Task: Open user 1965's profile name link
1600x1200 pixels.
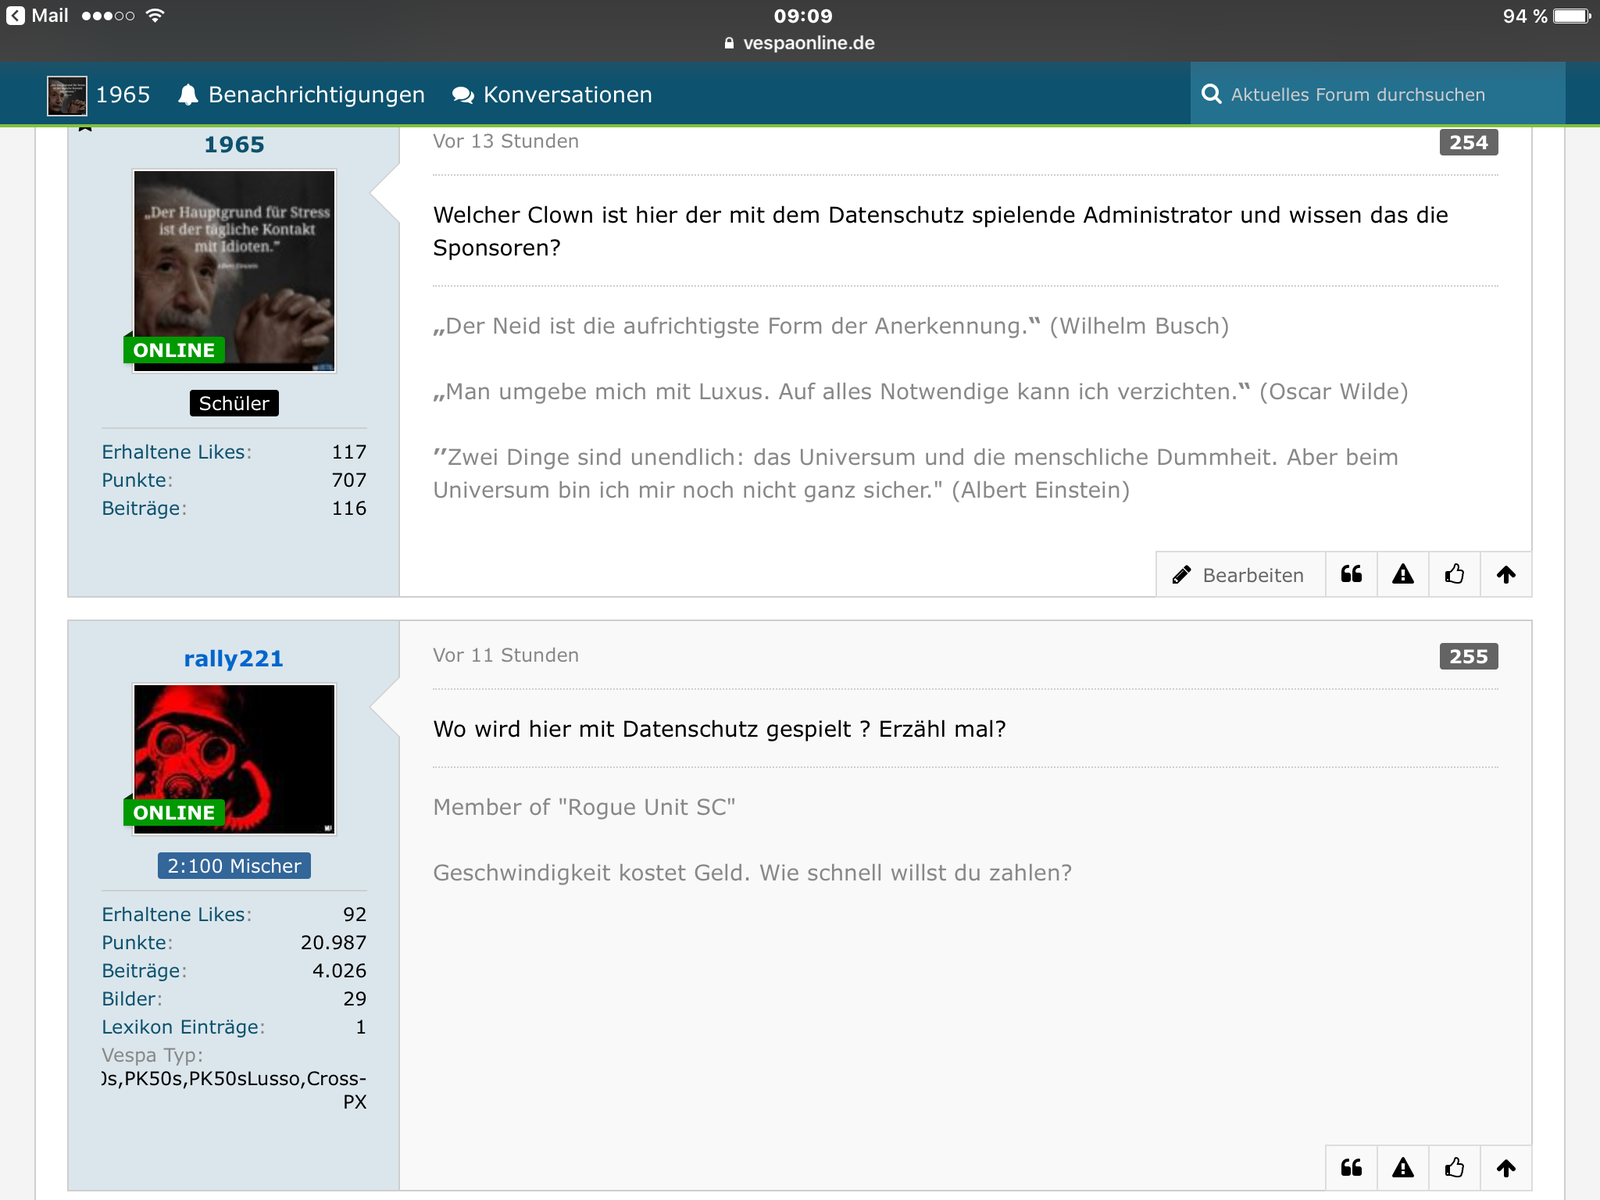Action: pos(234,145)
